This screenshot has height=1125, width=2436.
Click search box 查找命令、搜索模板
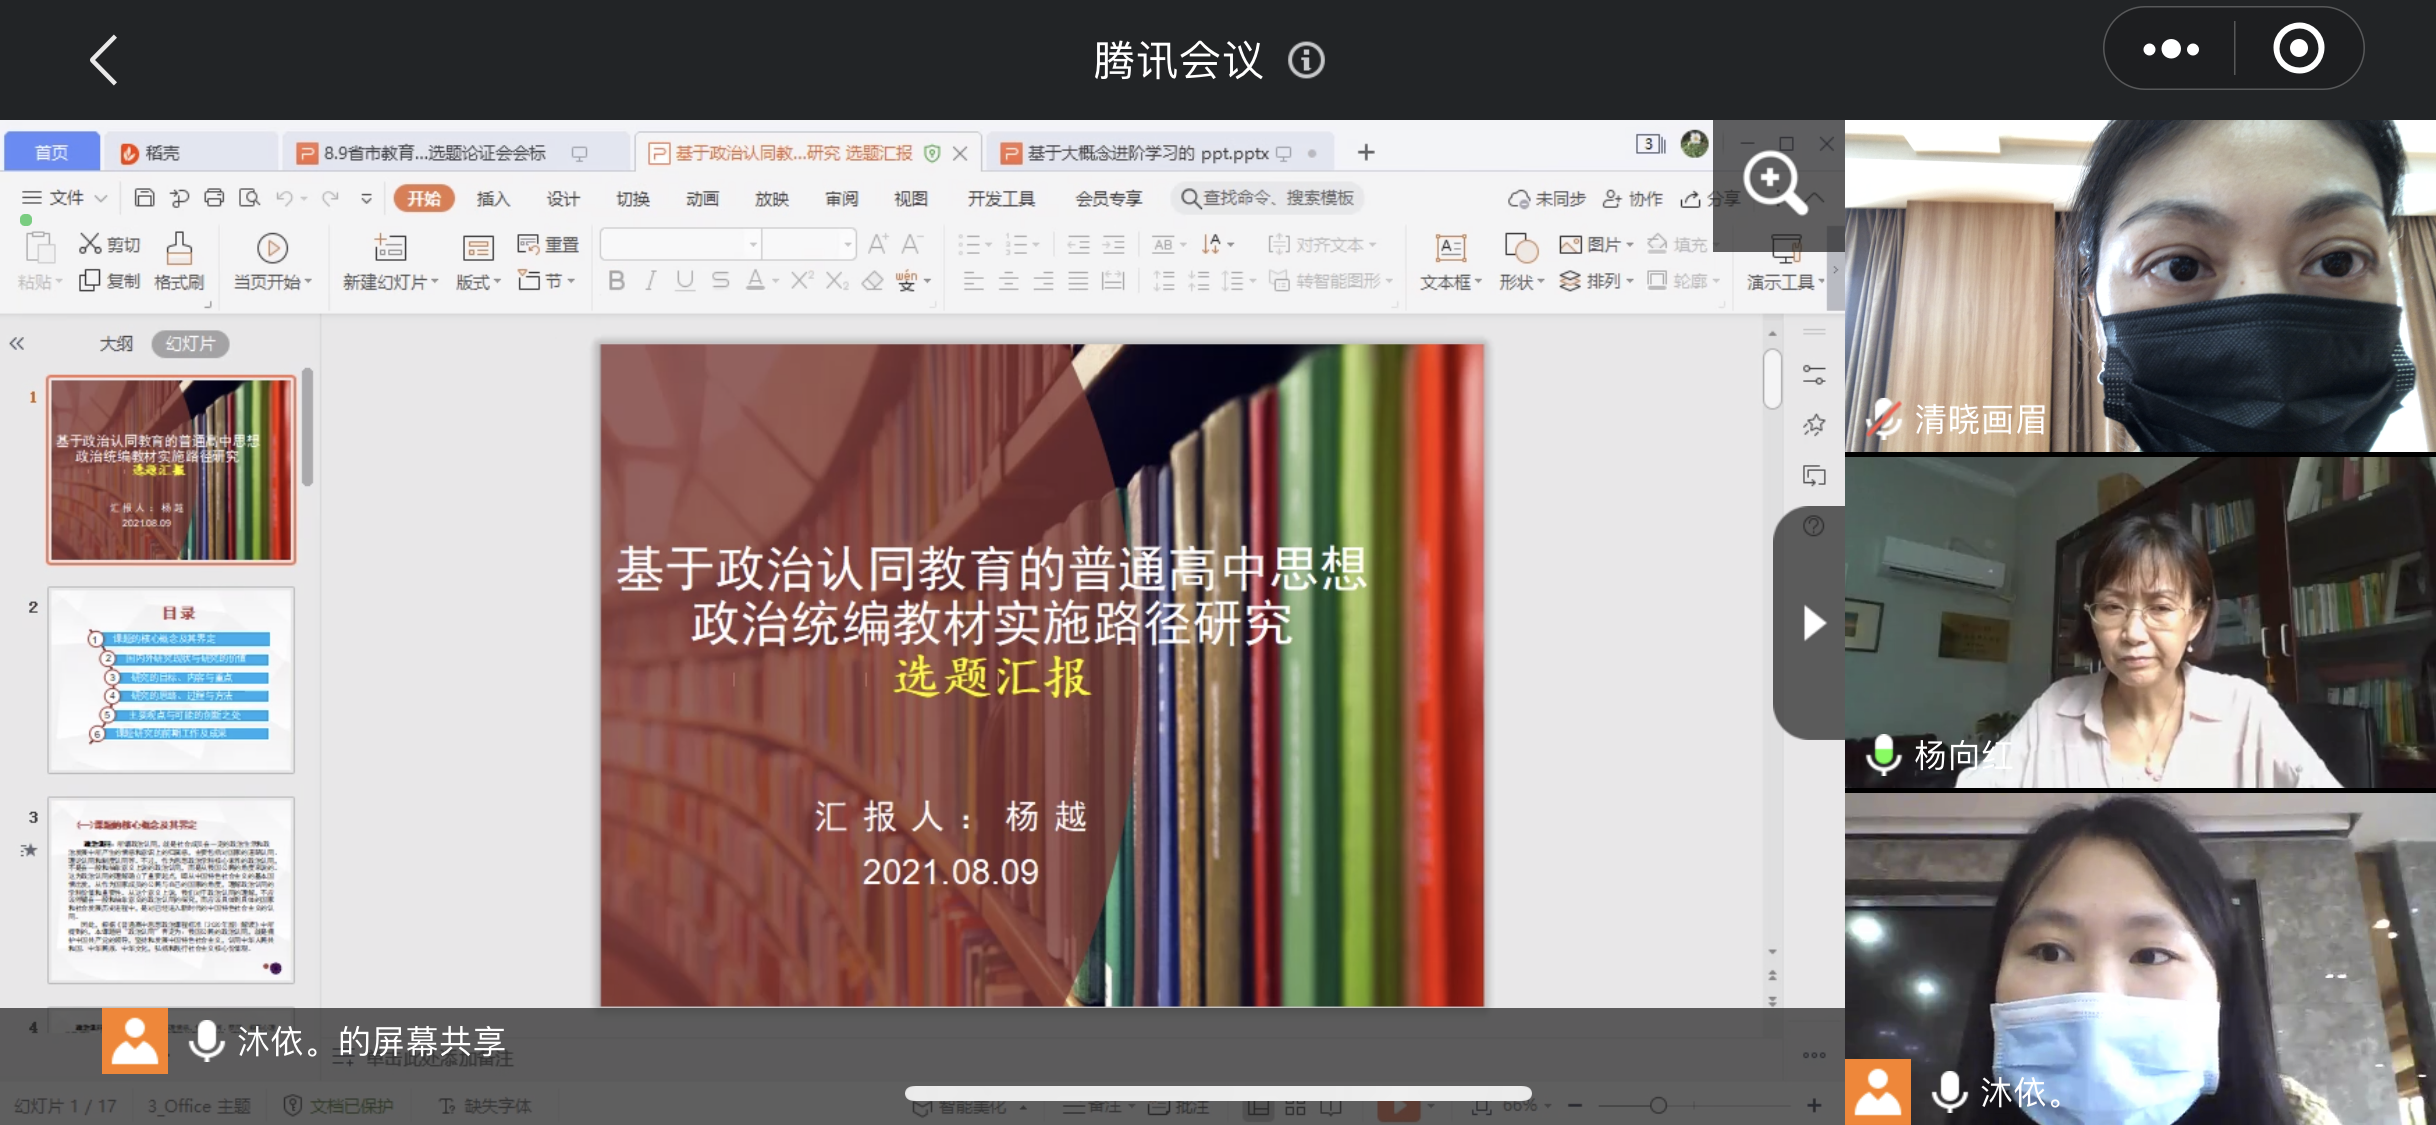(x=1268, y=198)
